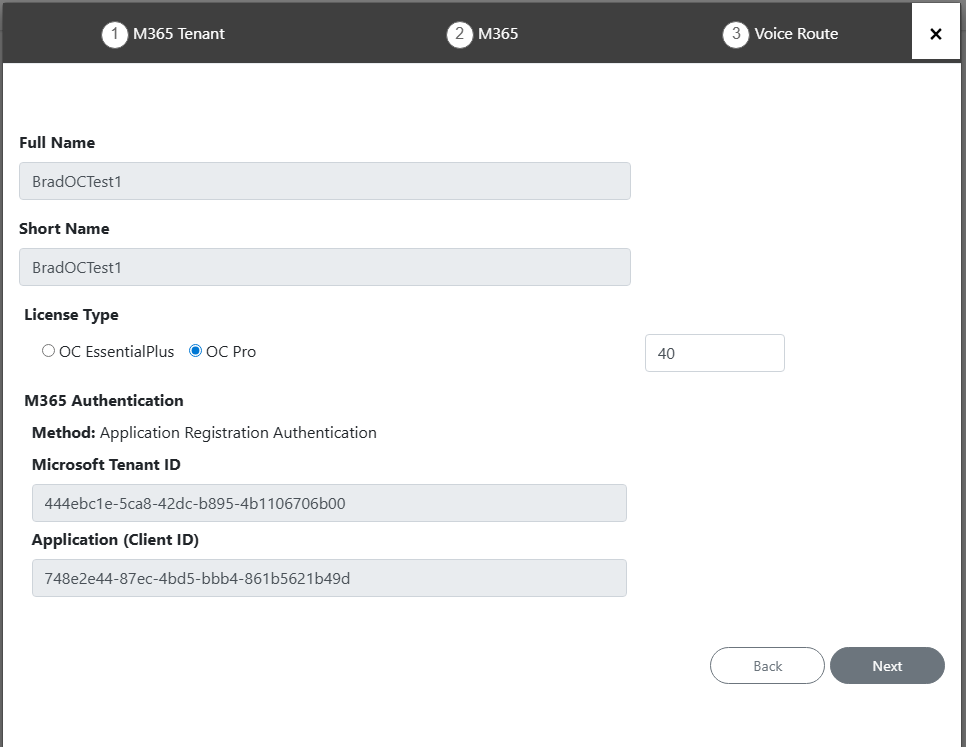The height and width of the screenshot is (747, 966).
Task: Focus the Short Name text field
Action: [x=325, y=267]
